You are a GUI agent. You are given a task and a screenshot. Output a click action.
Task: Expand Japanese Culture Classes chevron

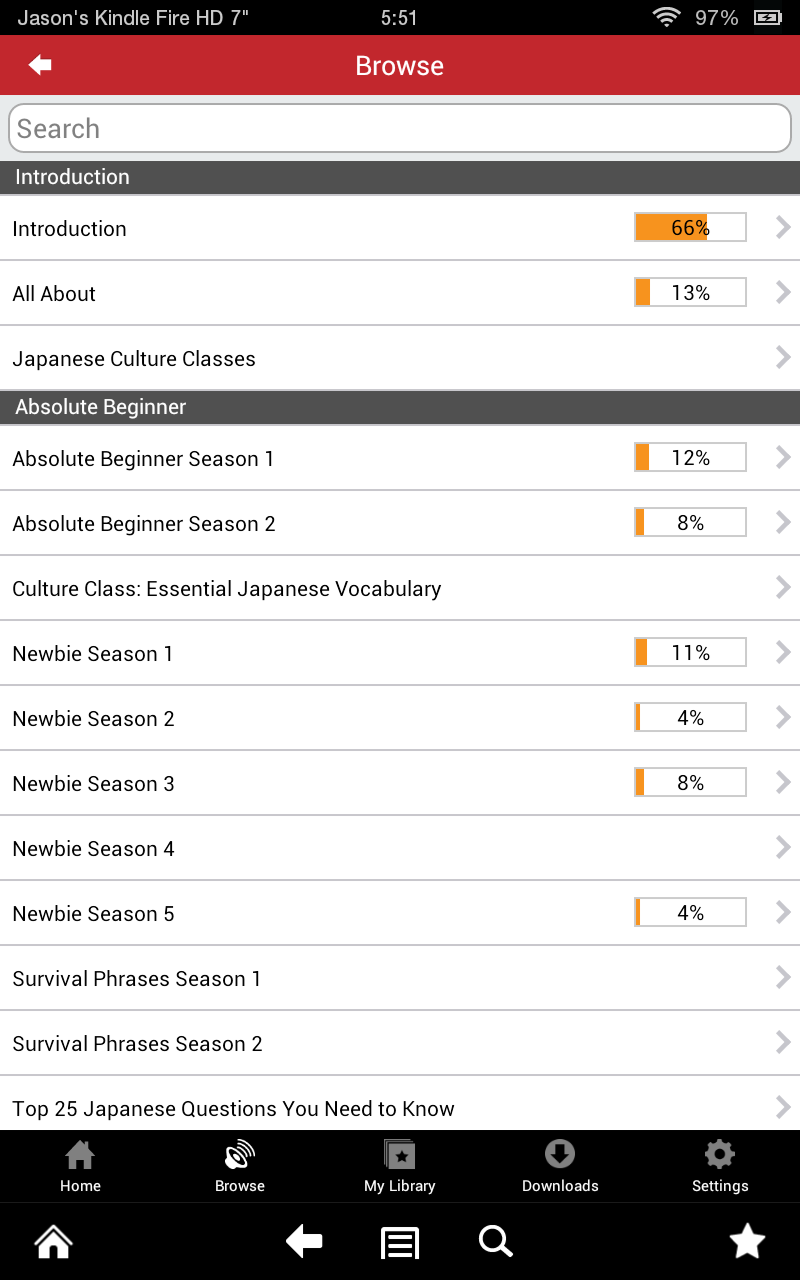point(783,358)
